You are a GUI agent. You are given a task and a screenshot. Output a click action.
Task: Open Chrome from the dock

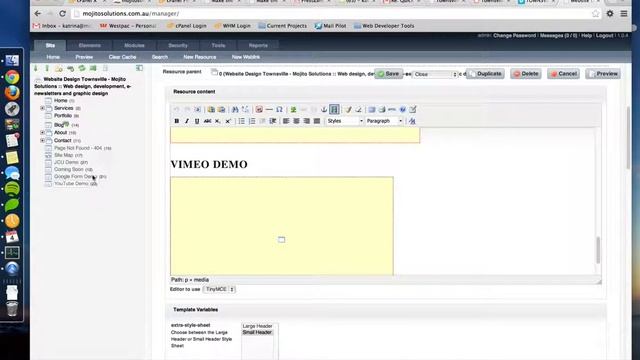12,77
